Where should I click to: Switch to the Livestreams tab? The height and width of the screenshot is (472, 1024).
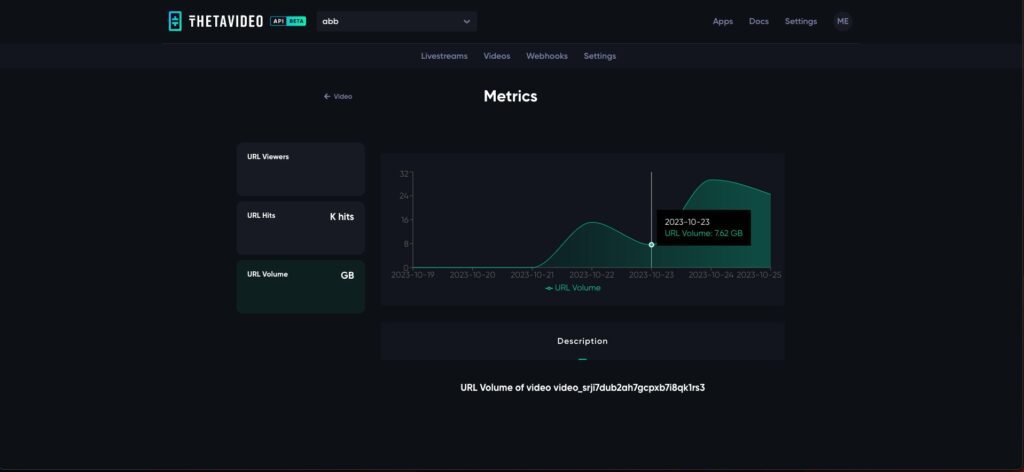[444, 56]
